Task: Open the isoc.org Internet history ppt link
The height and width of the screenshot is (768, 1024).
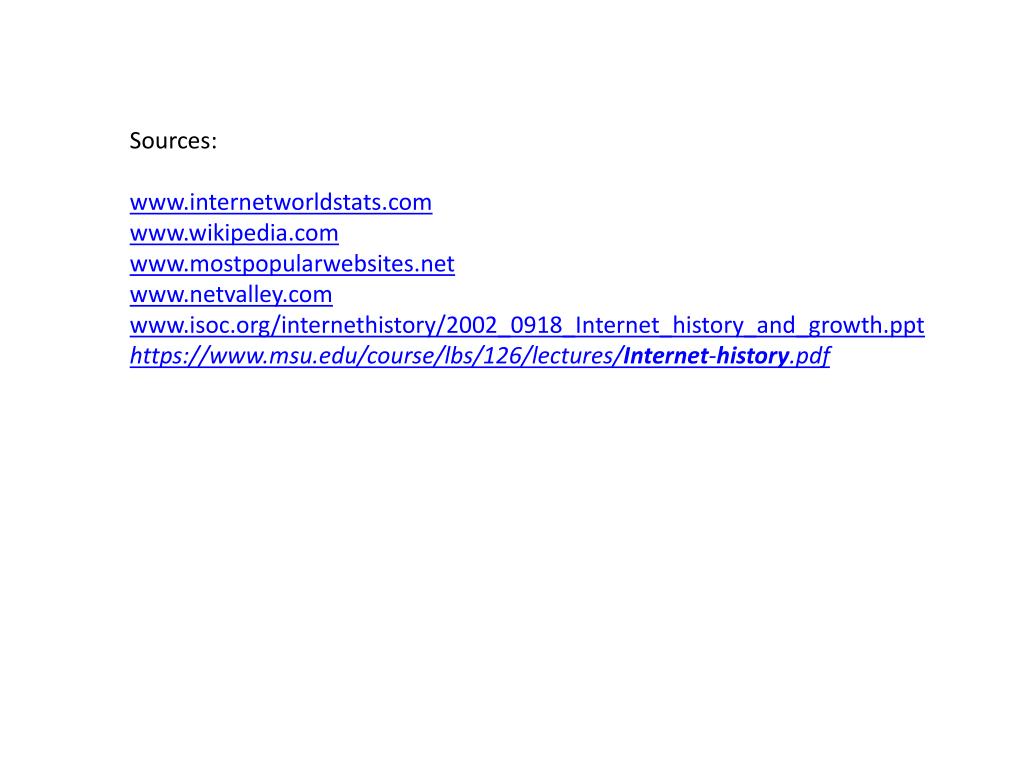Action: (x=527, y=325)
